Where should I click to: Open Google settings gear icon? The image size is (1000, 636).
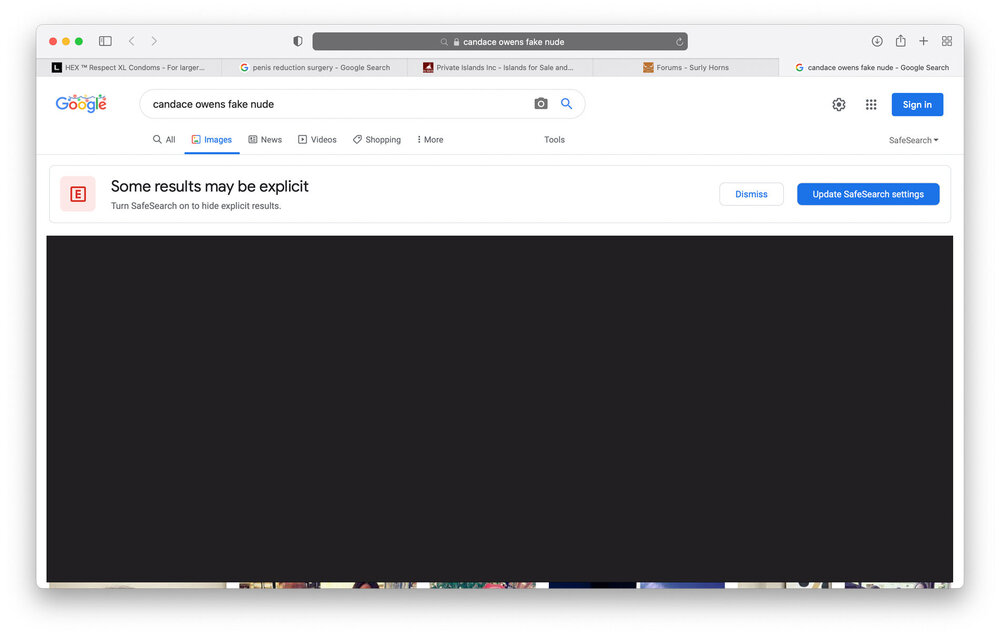[x=839, y=105]
